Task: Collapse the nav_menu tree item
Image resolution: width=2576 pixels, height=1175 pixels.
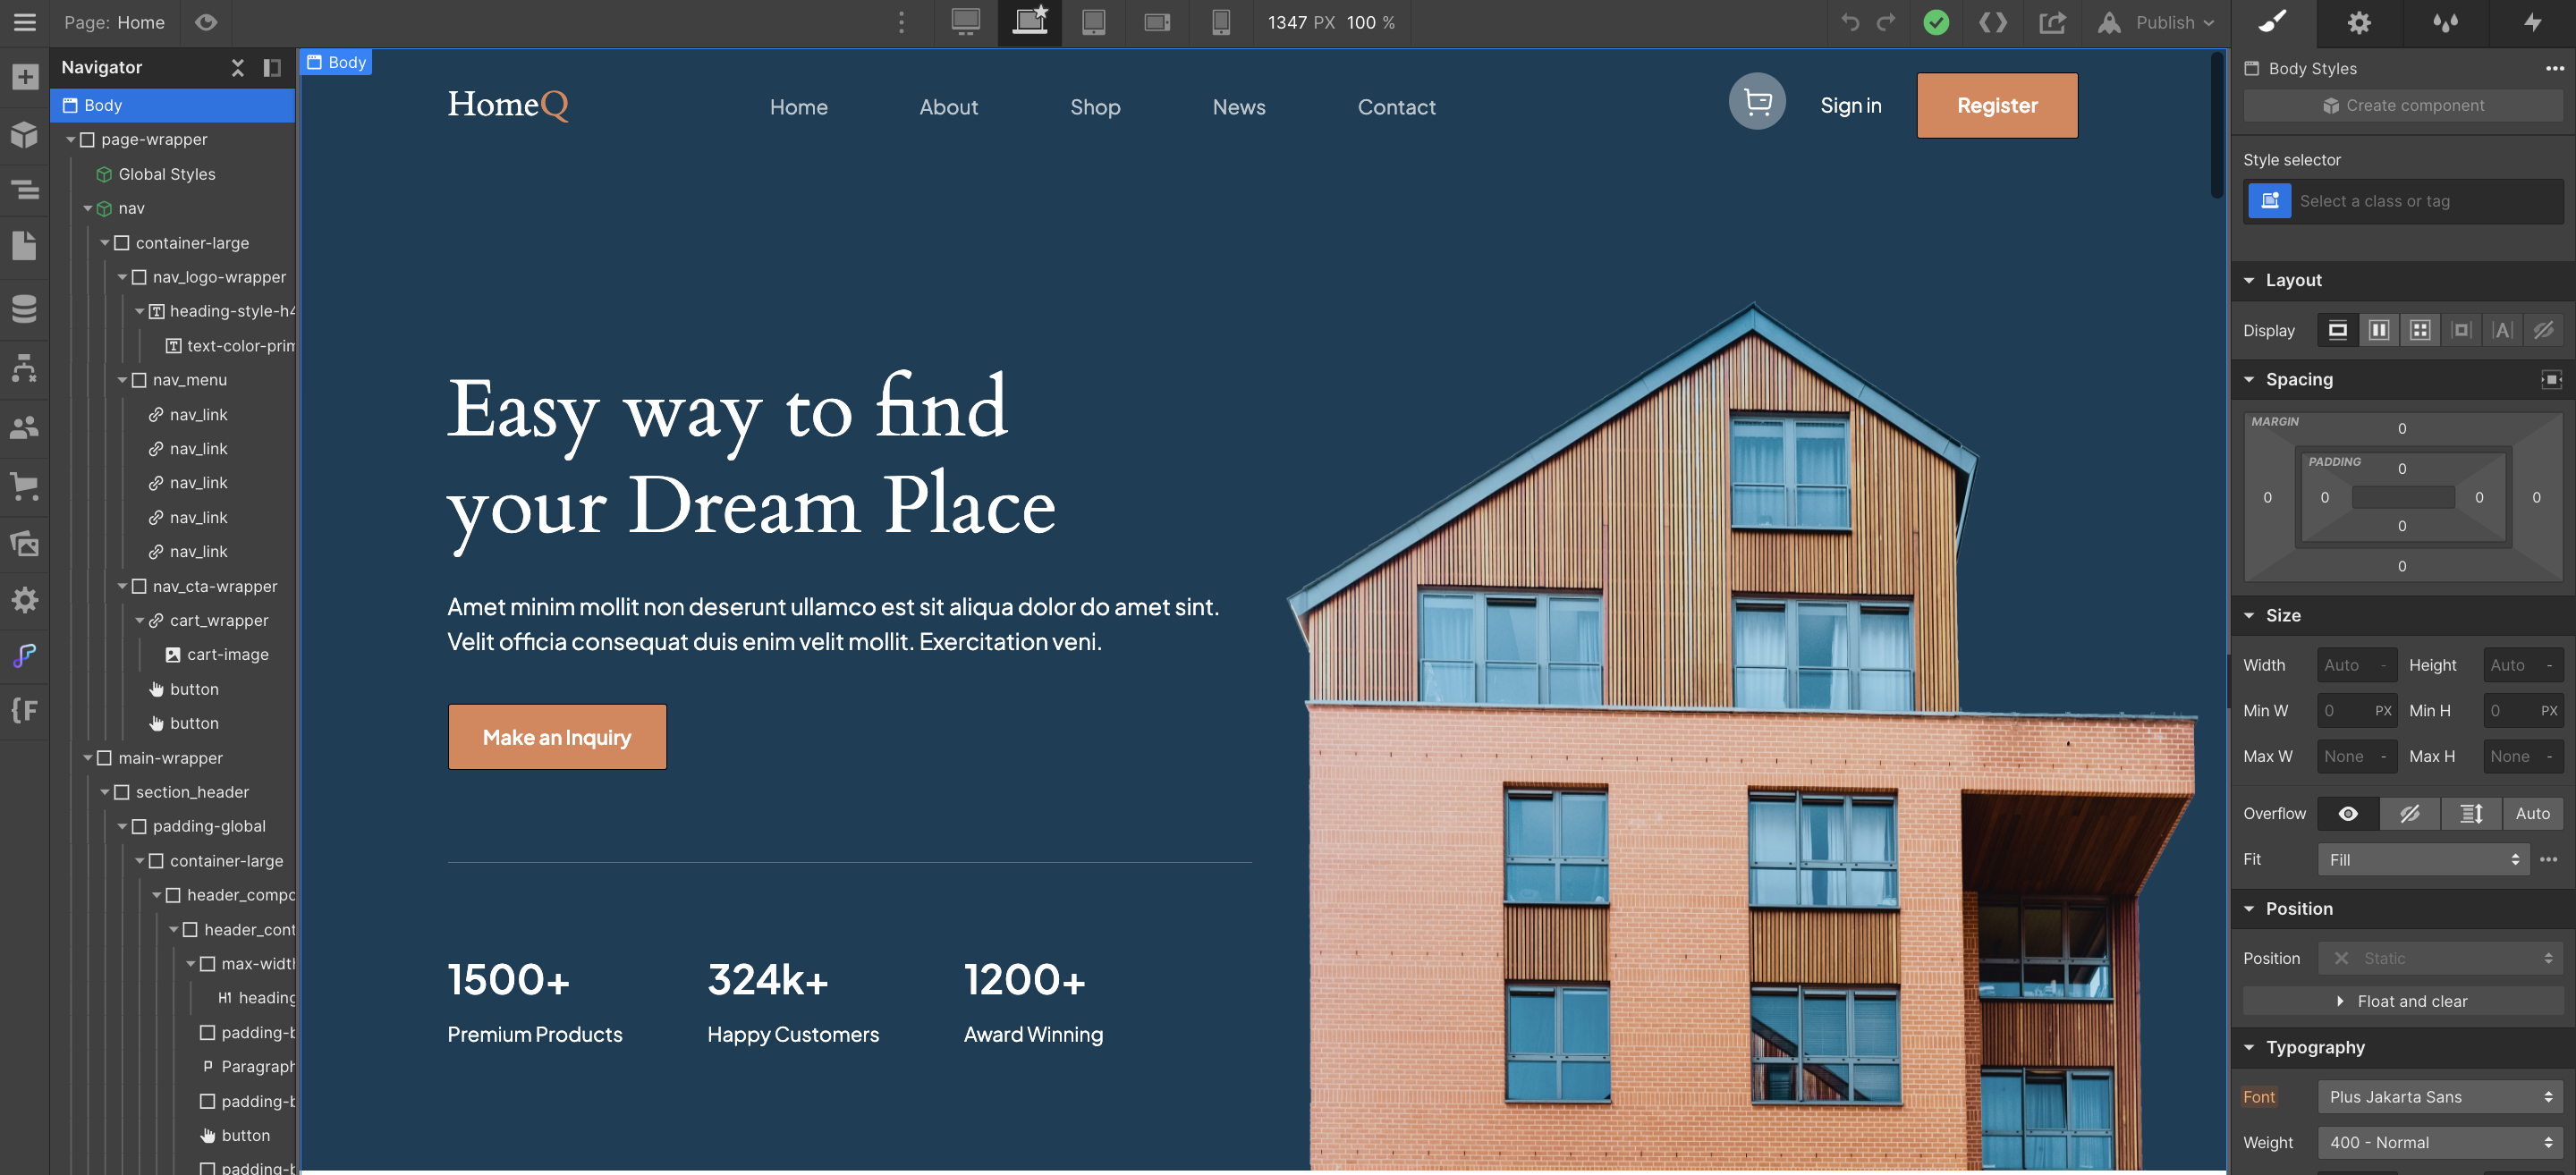Action: 122,380
